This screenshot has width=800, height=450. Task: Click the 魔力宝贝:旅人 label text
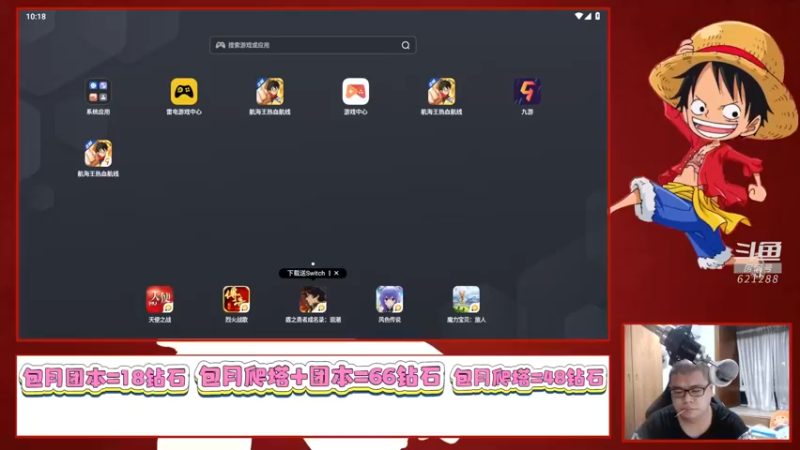466,320
